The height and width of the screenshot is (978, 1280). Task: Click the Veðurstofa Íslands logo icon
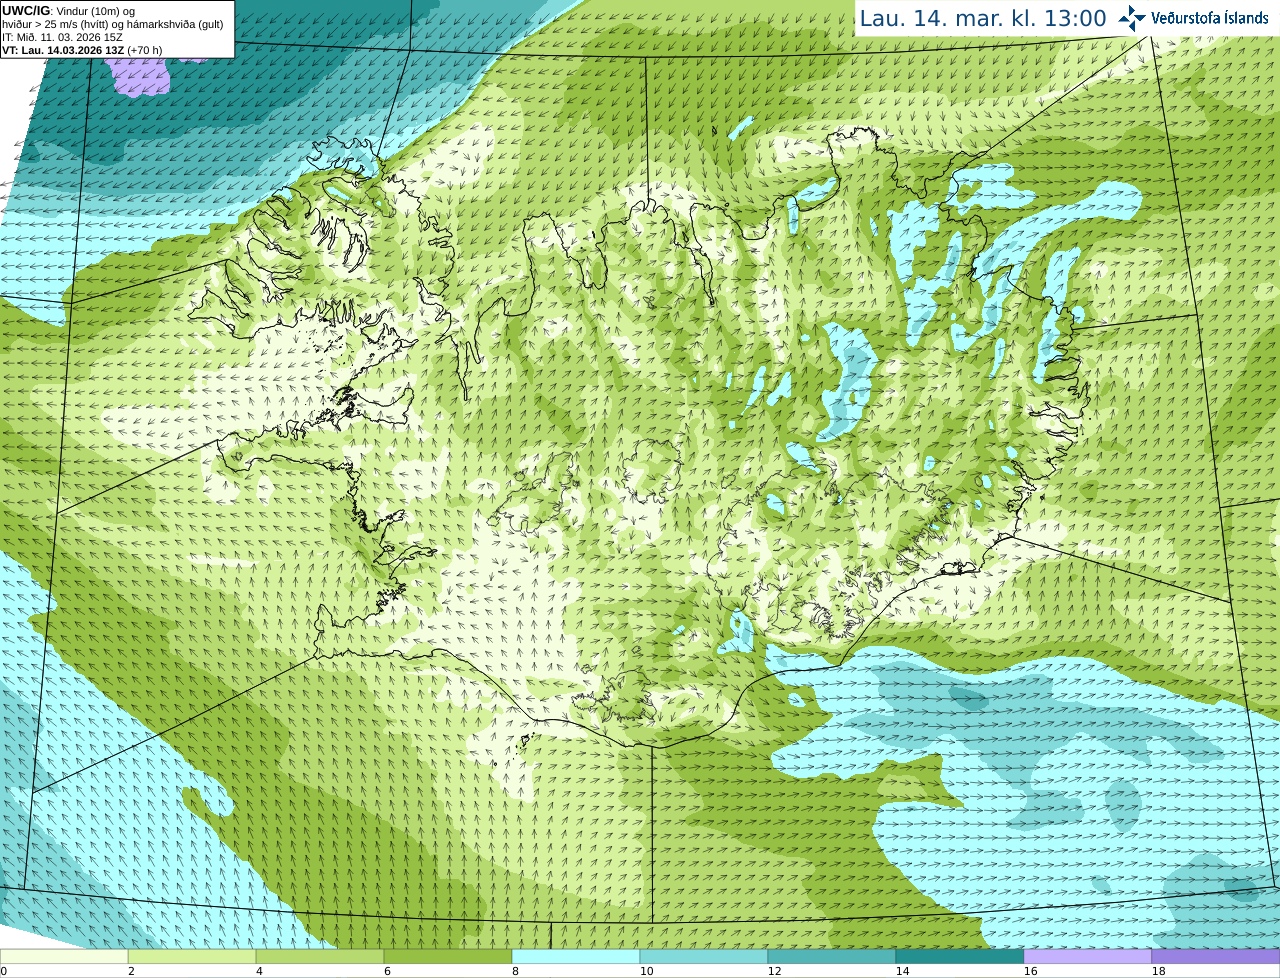(1131, 18)
